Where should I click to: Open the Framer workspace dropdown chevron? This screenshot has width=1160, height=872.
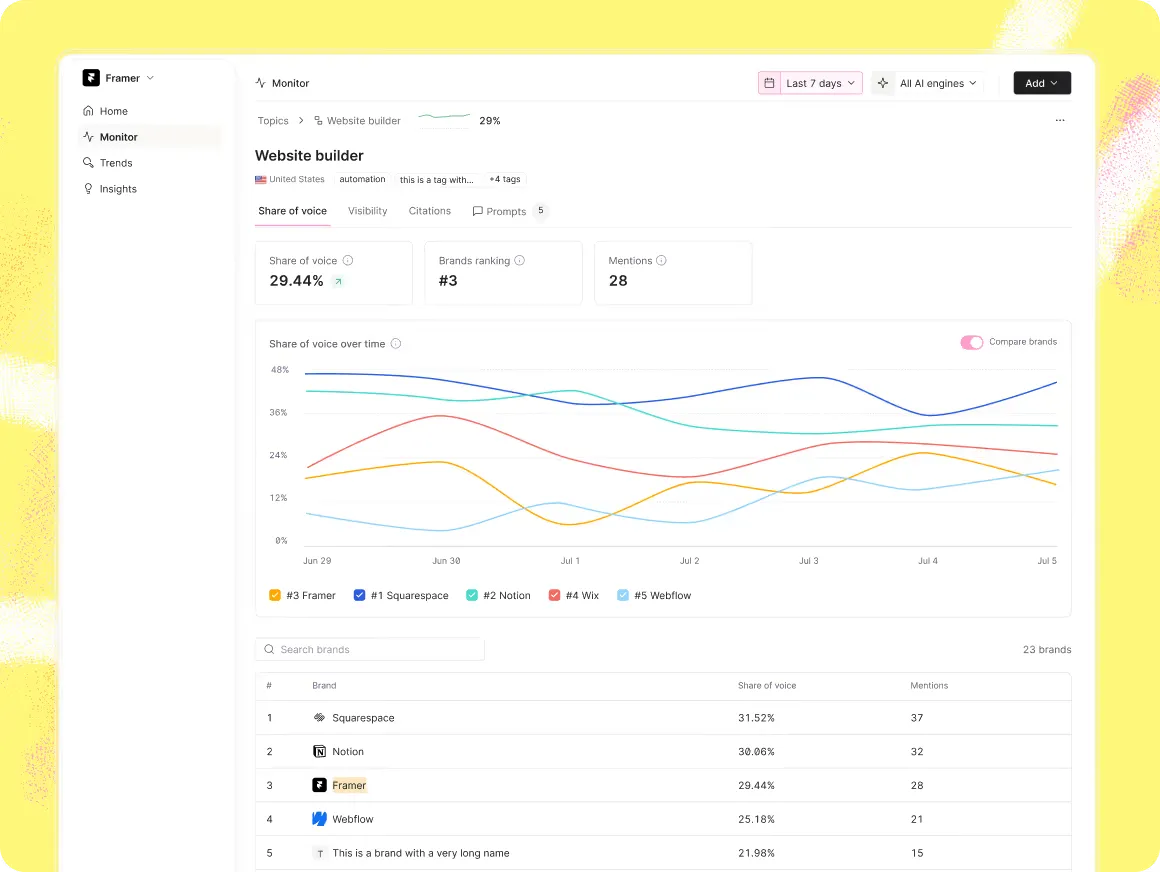click(x=150, y=78)
